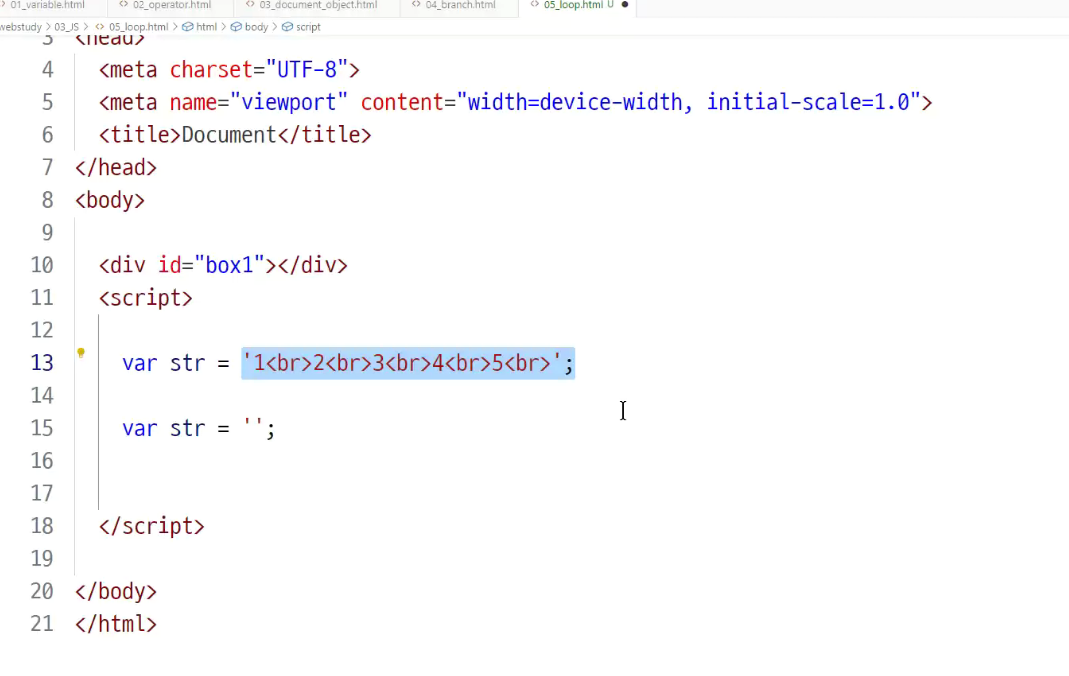Click 'Document' title text on line 6
This screenshot has width=1069, height=676.
click(x=229, y=135)
